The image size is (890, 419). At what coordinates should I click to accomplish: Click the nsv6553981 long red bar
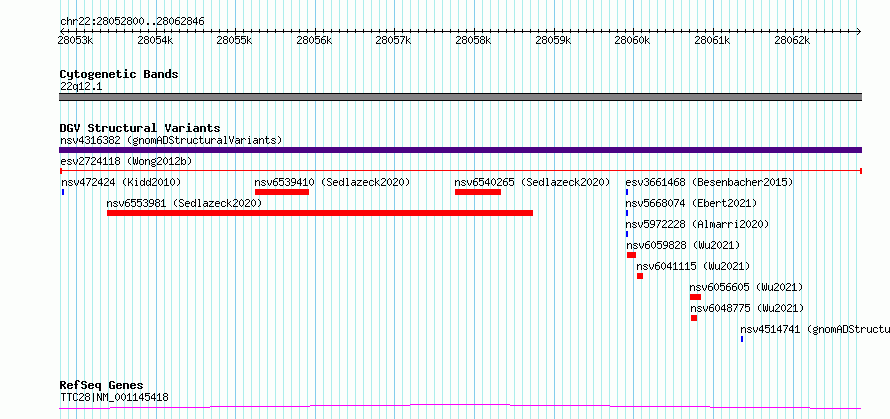click(x=320, y=213)
